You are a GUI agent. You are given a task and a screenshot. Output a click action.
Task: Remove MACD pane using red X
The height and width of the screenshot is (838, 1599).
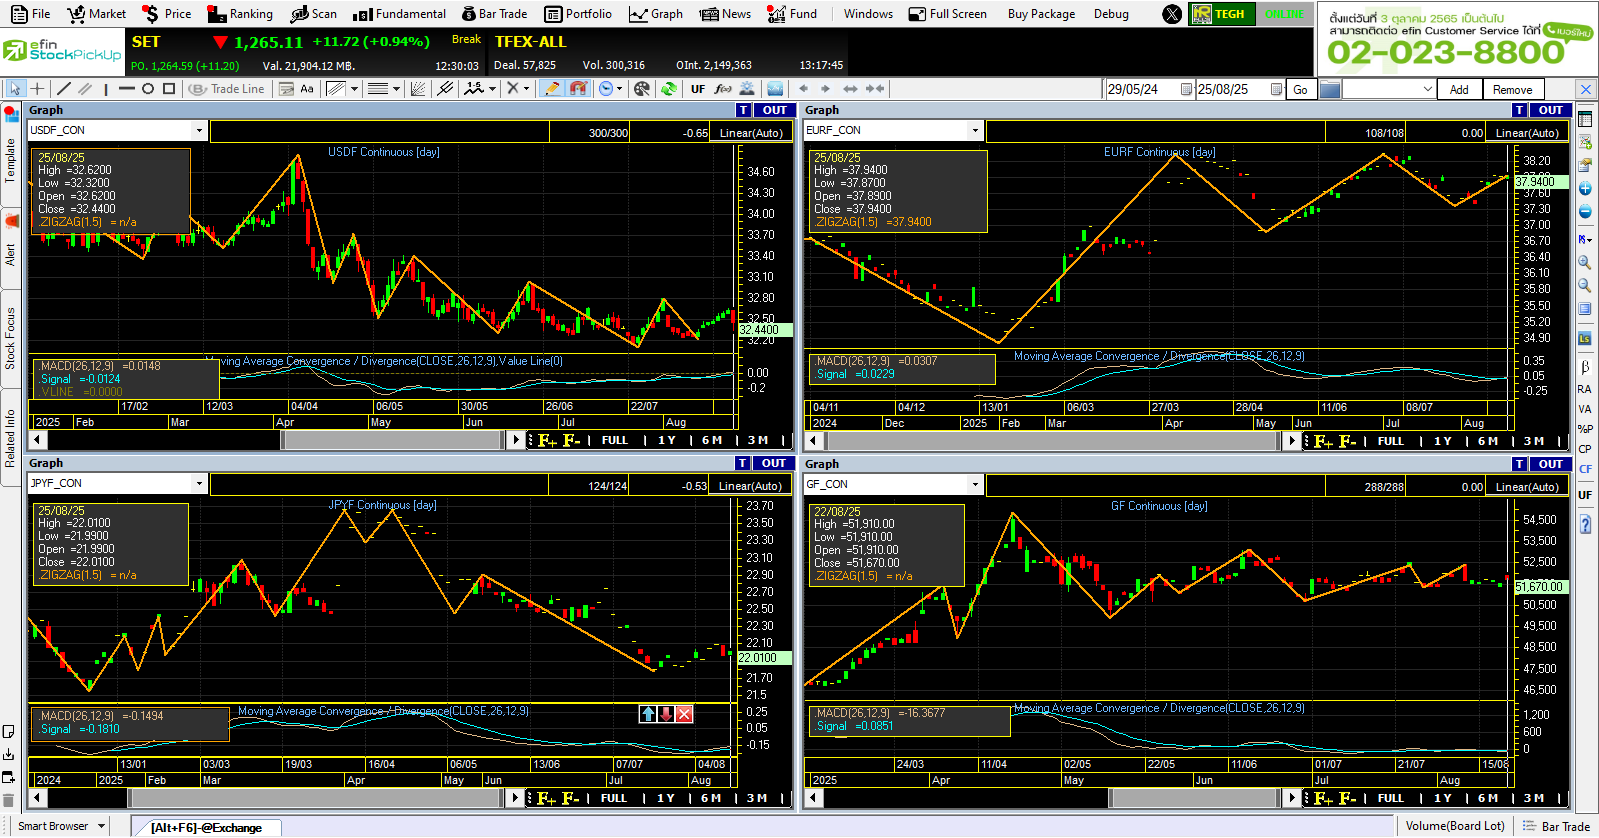click(x=684, y=714)
